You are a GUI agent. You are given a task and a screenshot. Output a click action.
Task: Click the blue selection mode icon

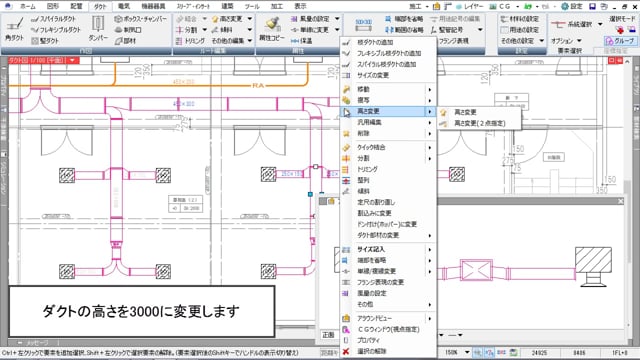[631, 30]
